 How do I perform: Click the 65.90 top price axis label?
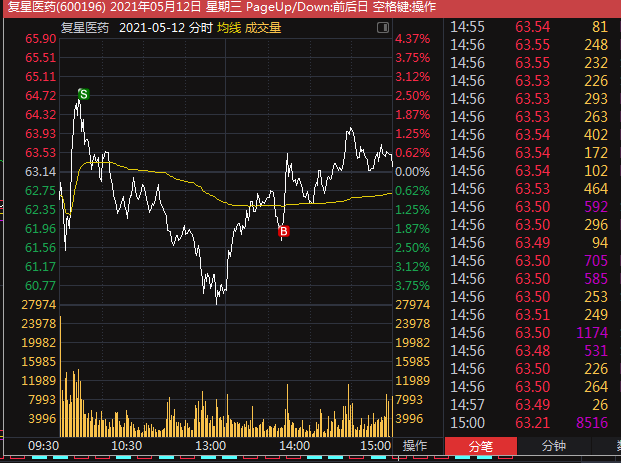[x=40, y=39]
